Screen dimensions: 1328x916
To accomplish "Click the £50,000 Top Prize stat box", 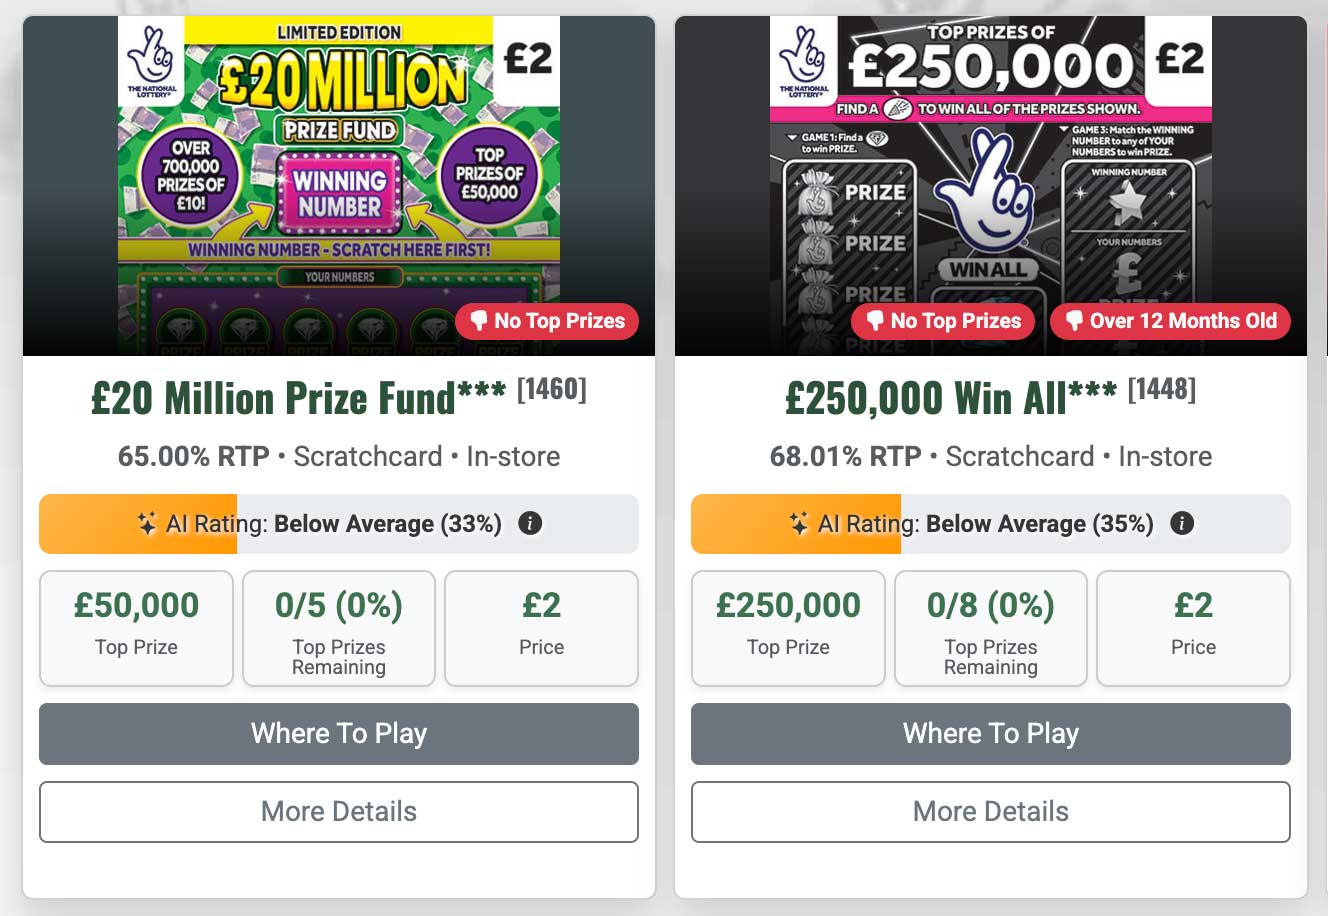I will tap(136, 628).
